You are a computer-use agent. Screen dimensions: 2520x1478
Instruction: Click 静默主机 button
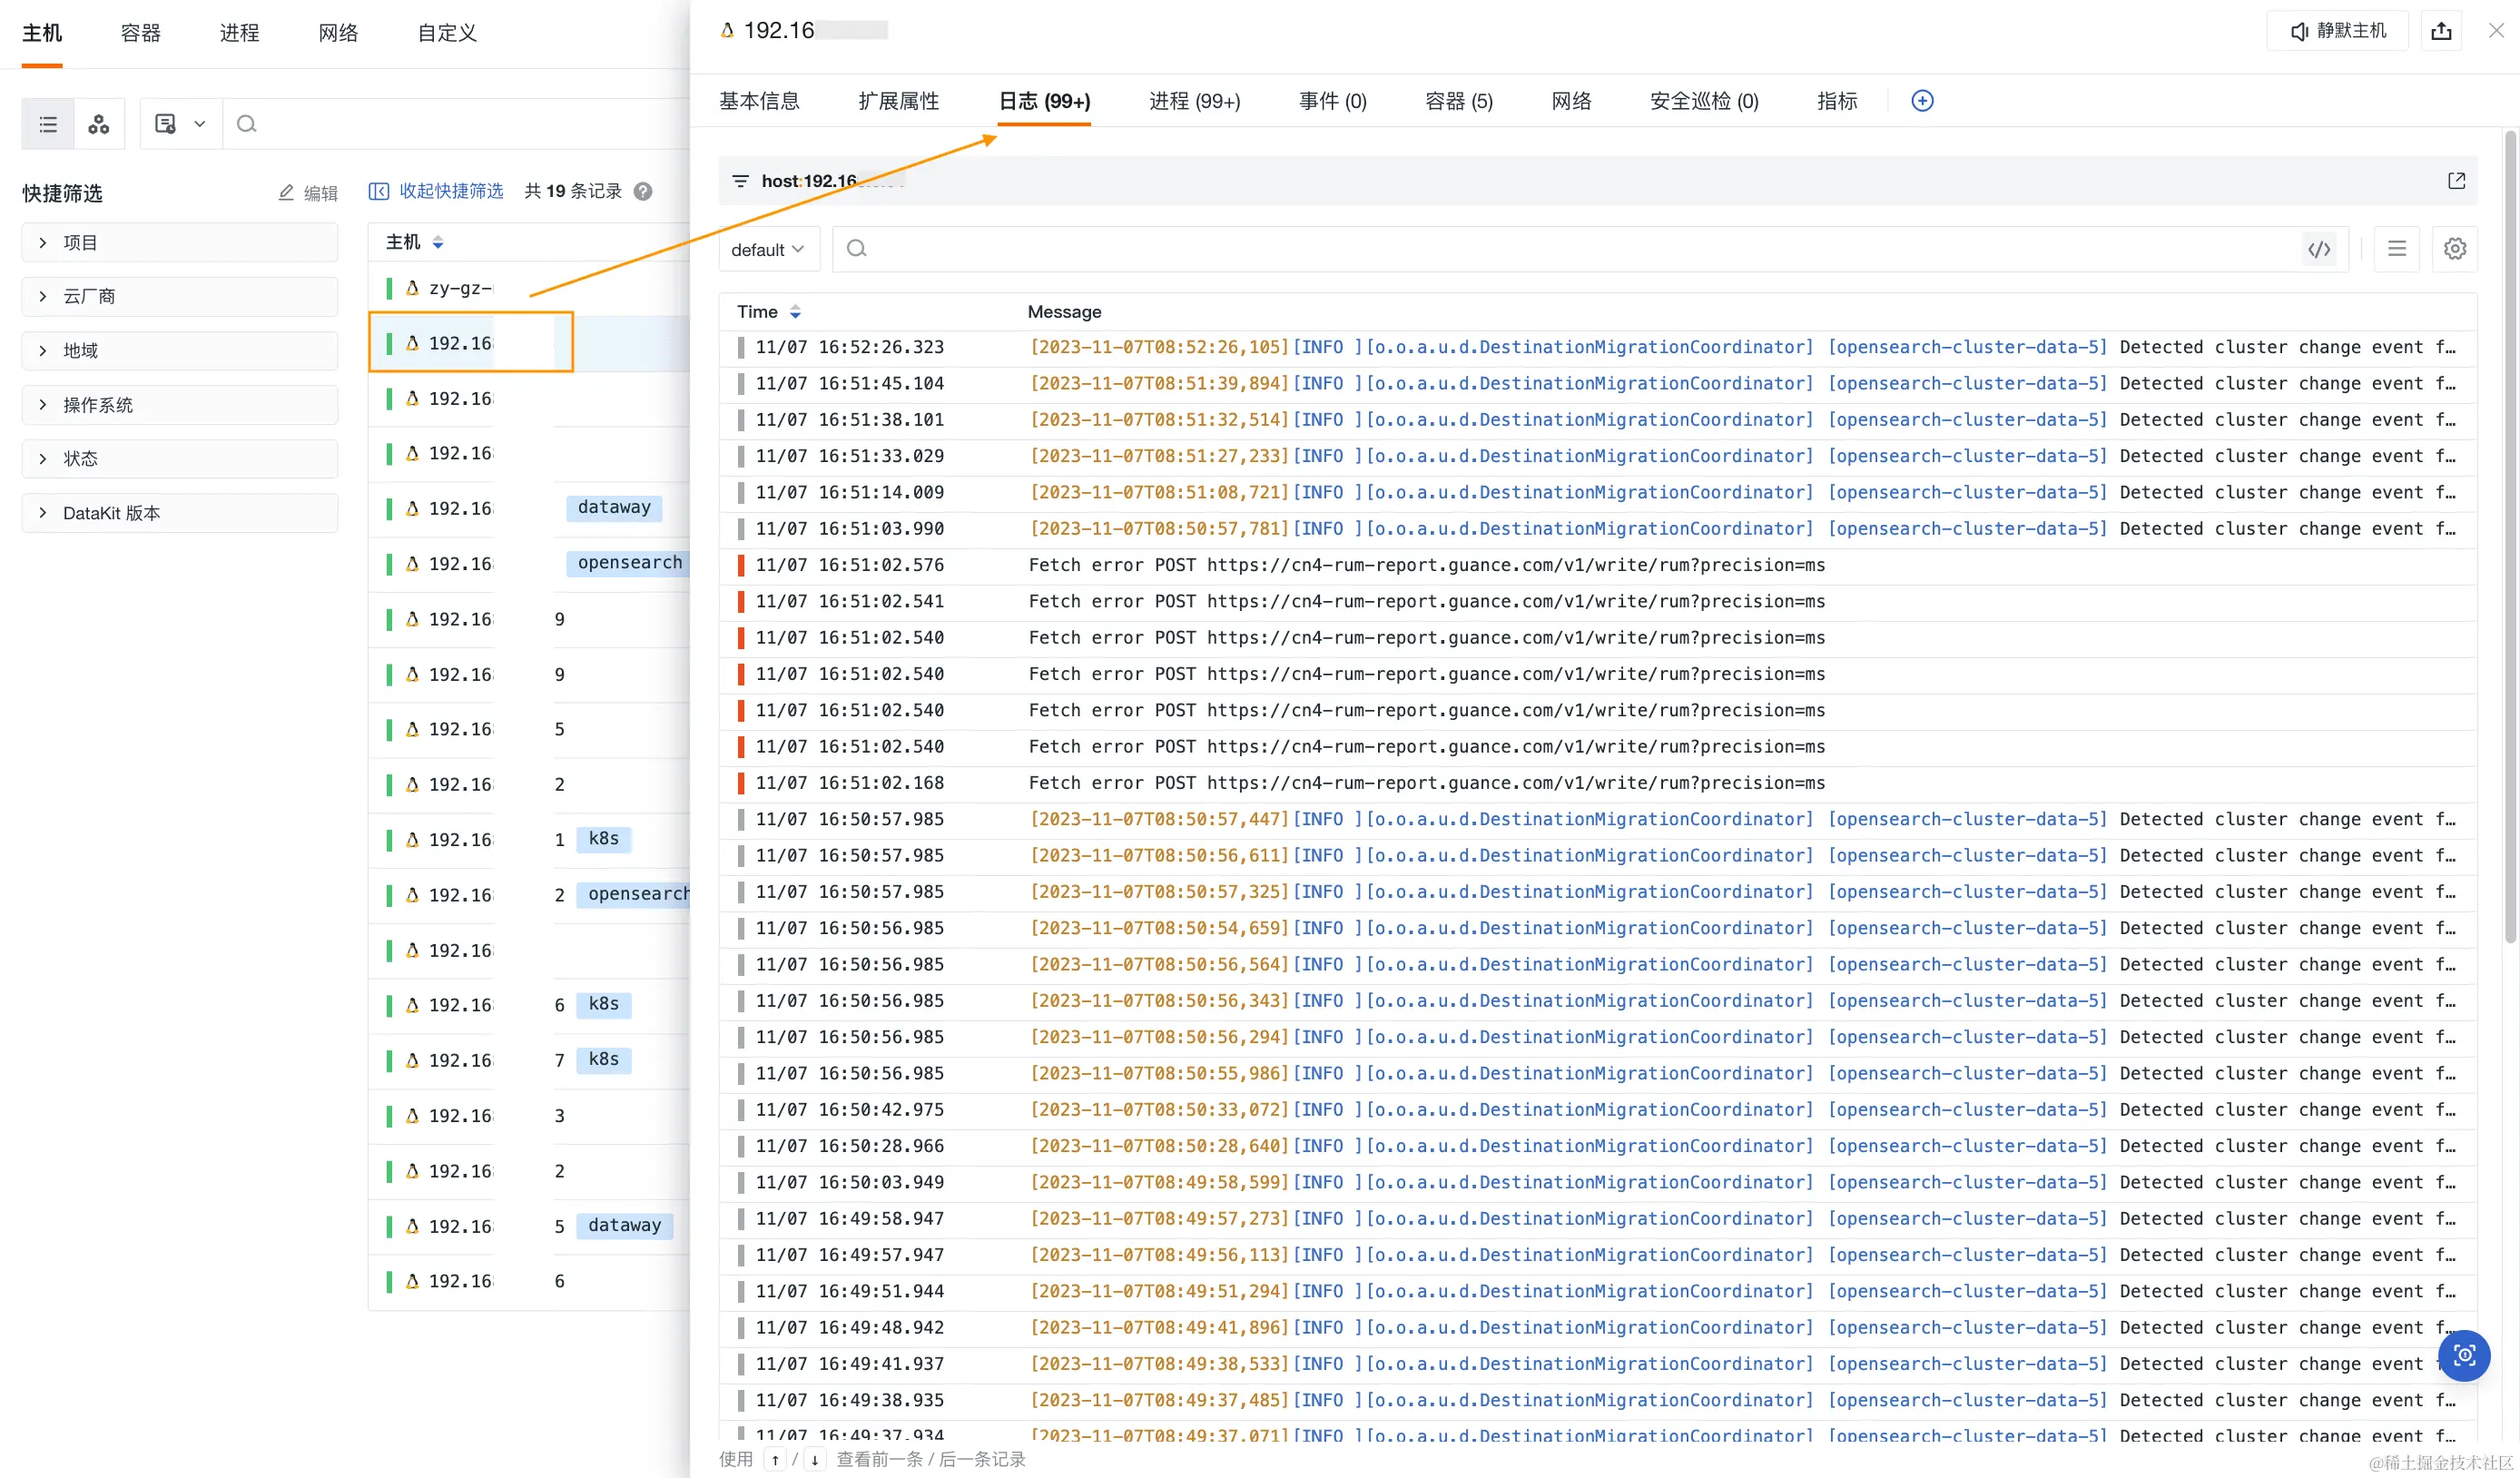click(2337, 31)
